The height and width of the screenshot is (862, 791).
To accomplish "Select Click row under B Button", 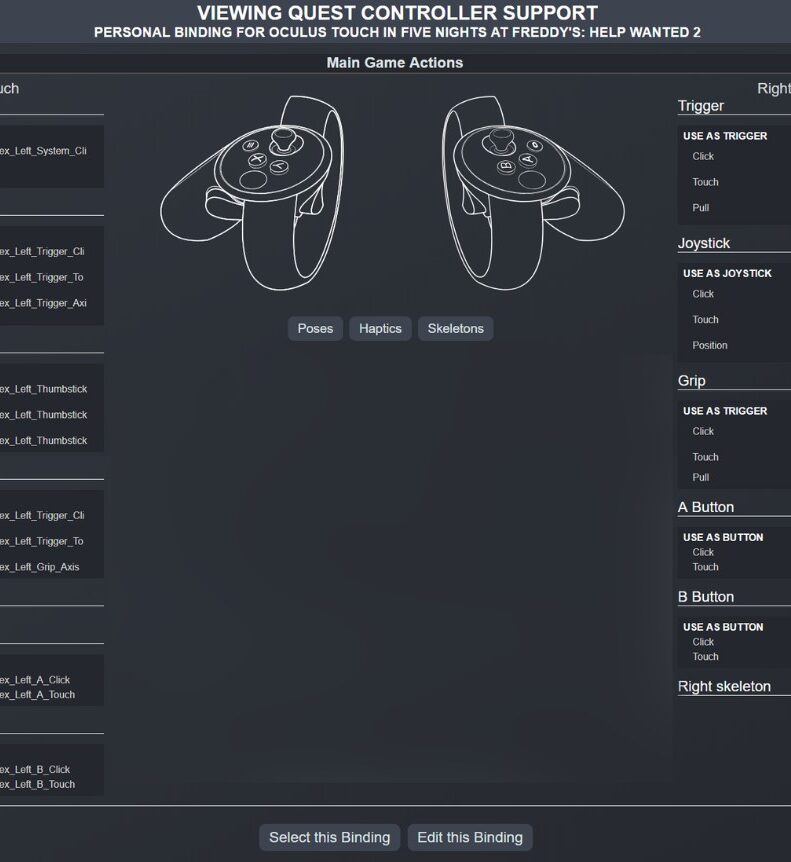I will click(703, 642).
